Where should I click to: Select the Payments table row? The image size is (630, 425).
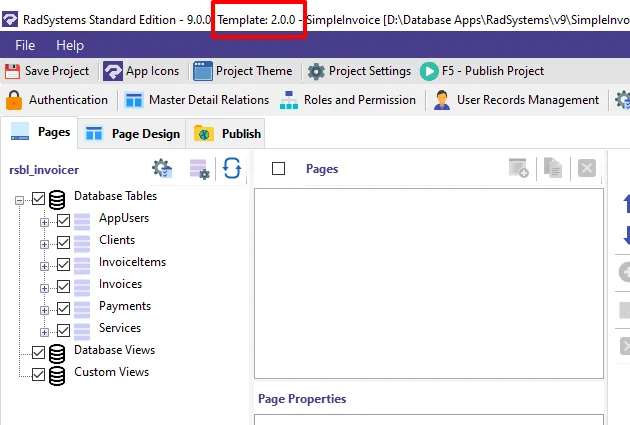click(x=125, y=306)
